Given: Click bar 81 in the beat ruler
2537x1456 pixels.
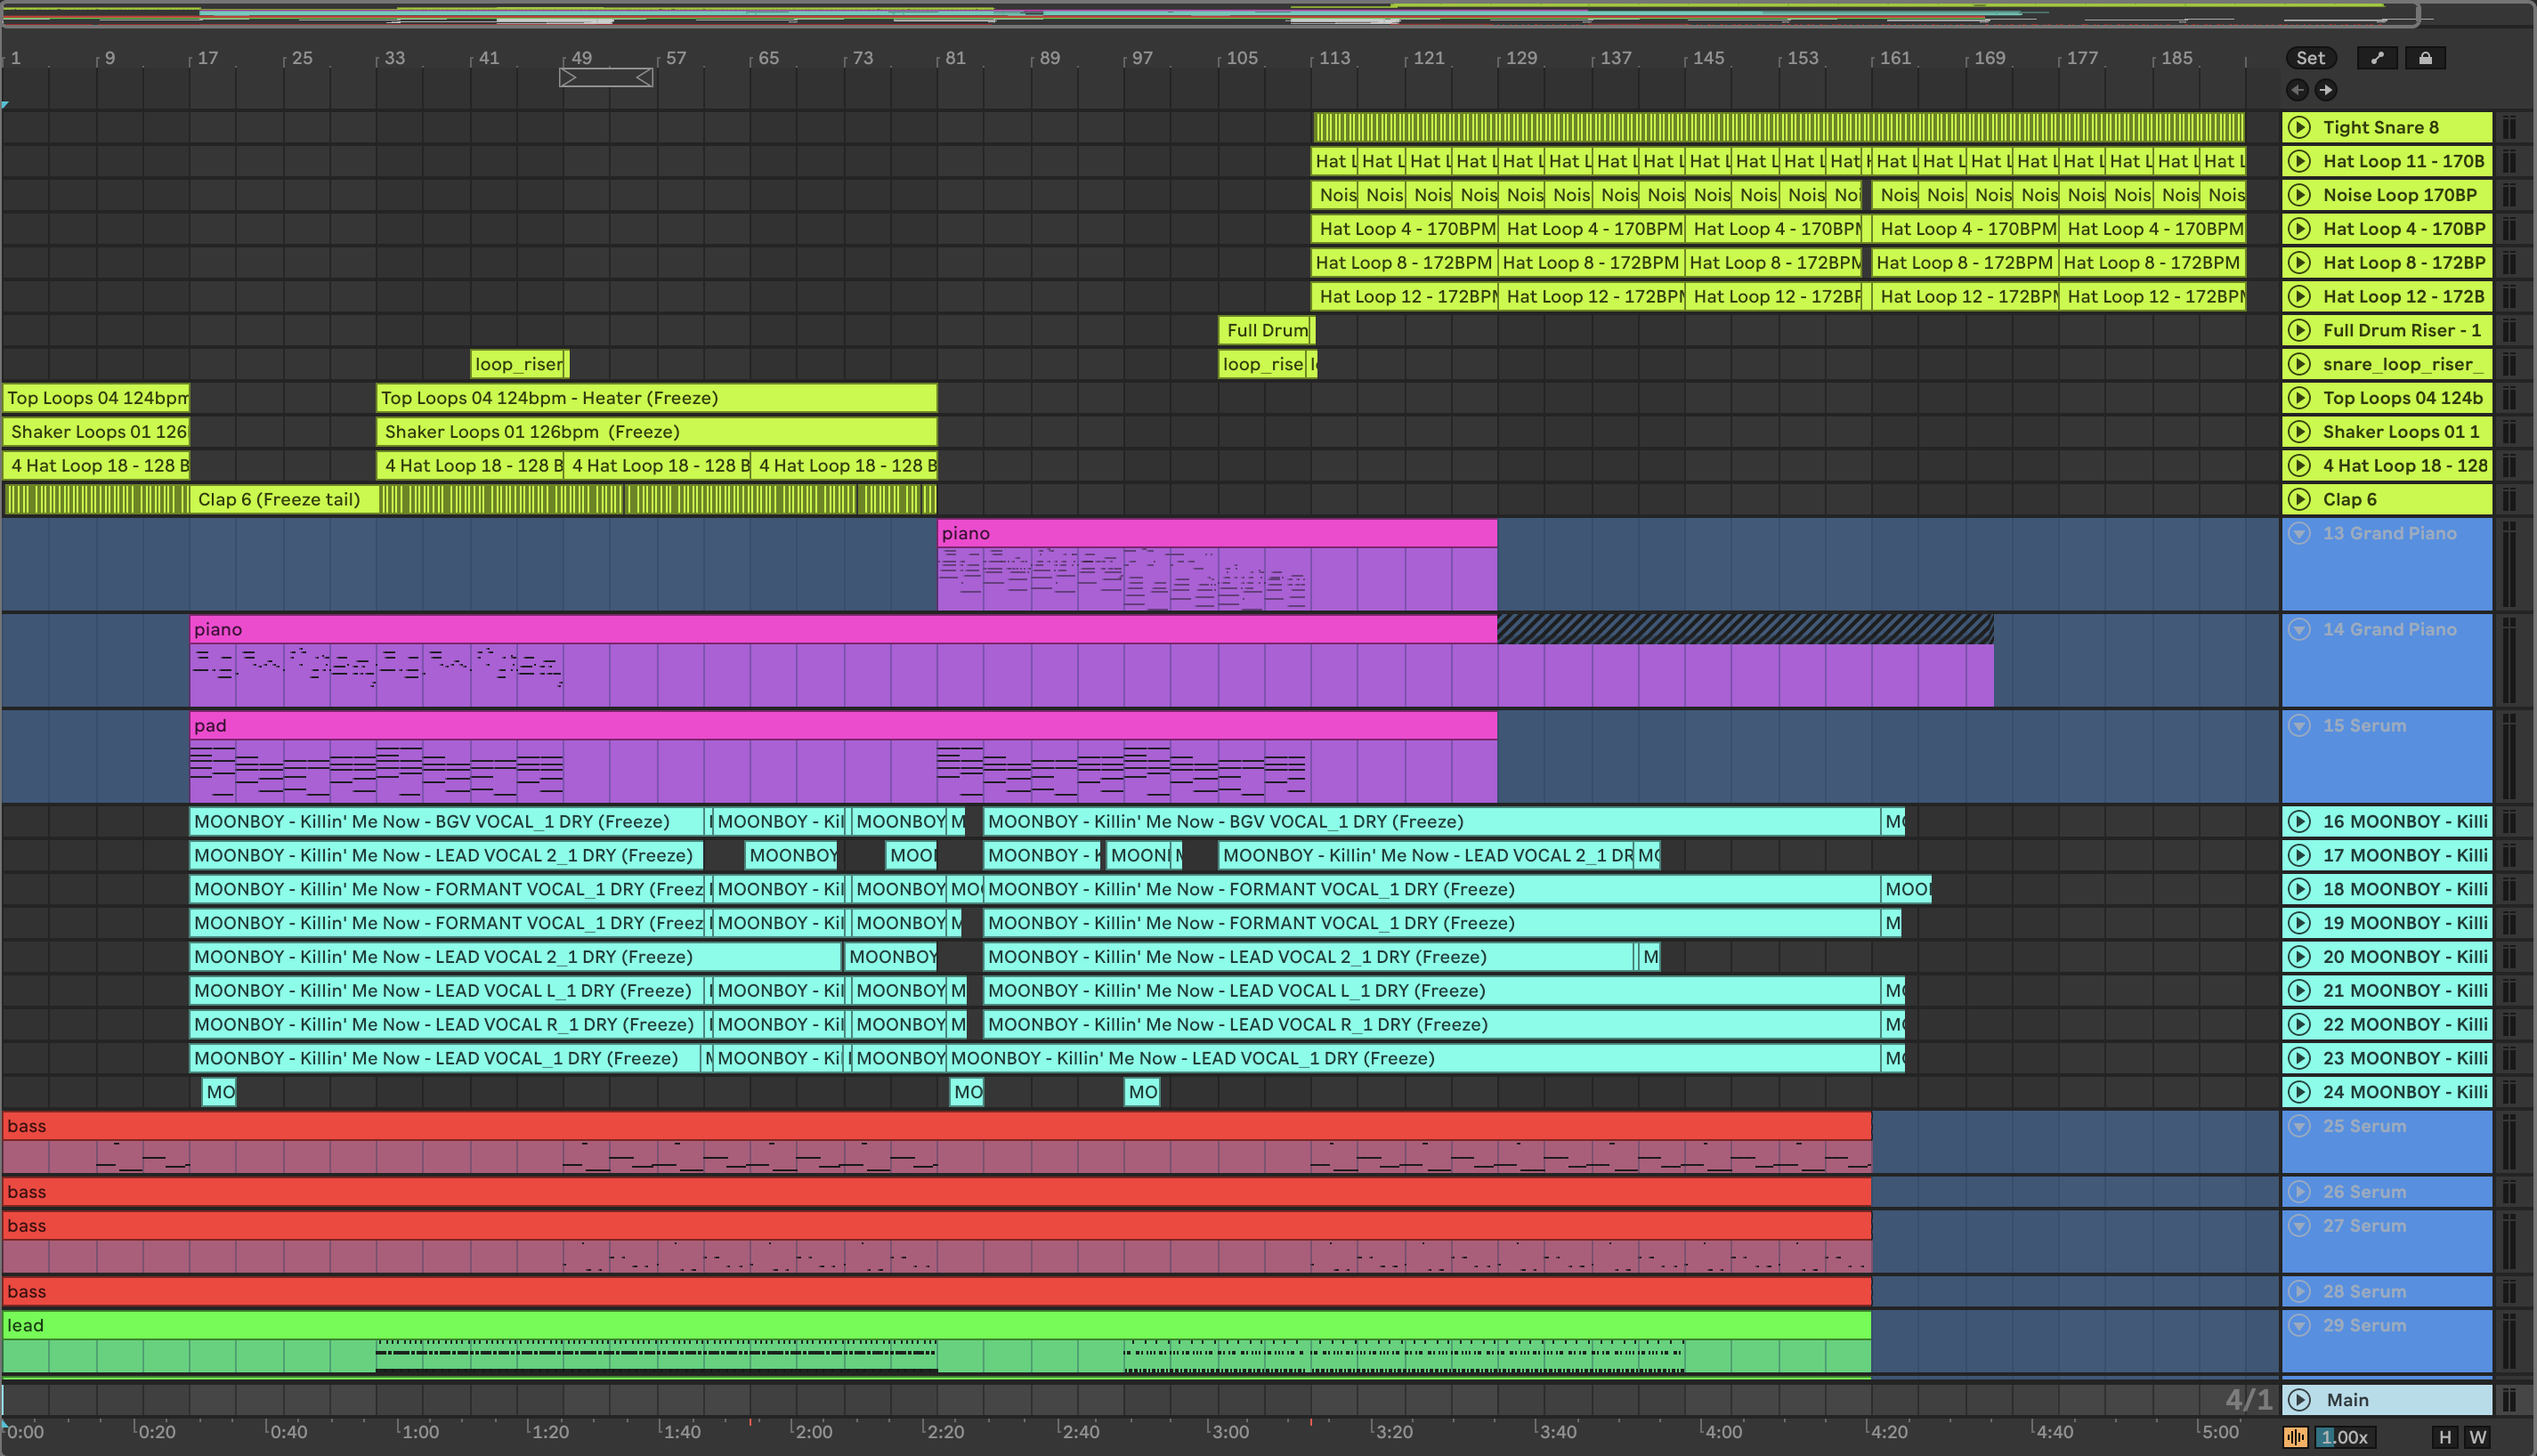Looking at the screenshot, I should [955, 58].
